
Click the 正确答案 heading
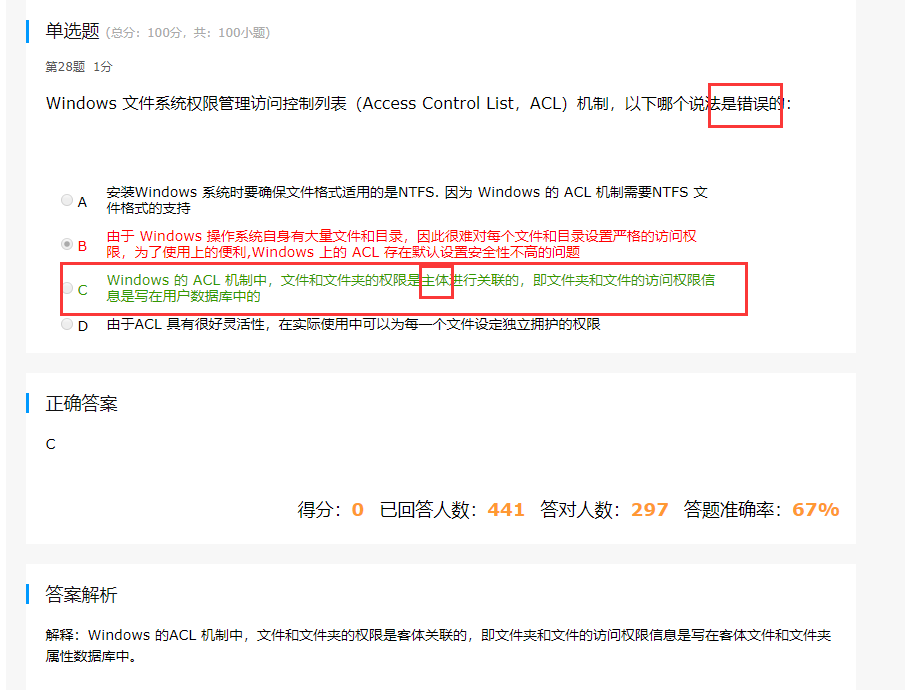[81, 403]
